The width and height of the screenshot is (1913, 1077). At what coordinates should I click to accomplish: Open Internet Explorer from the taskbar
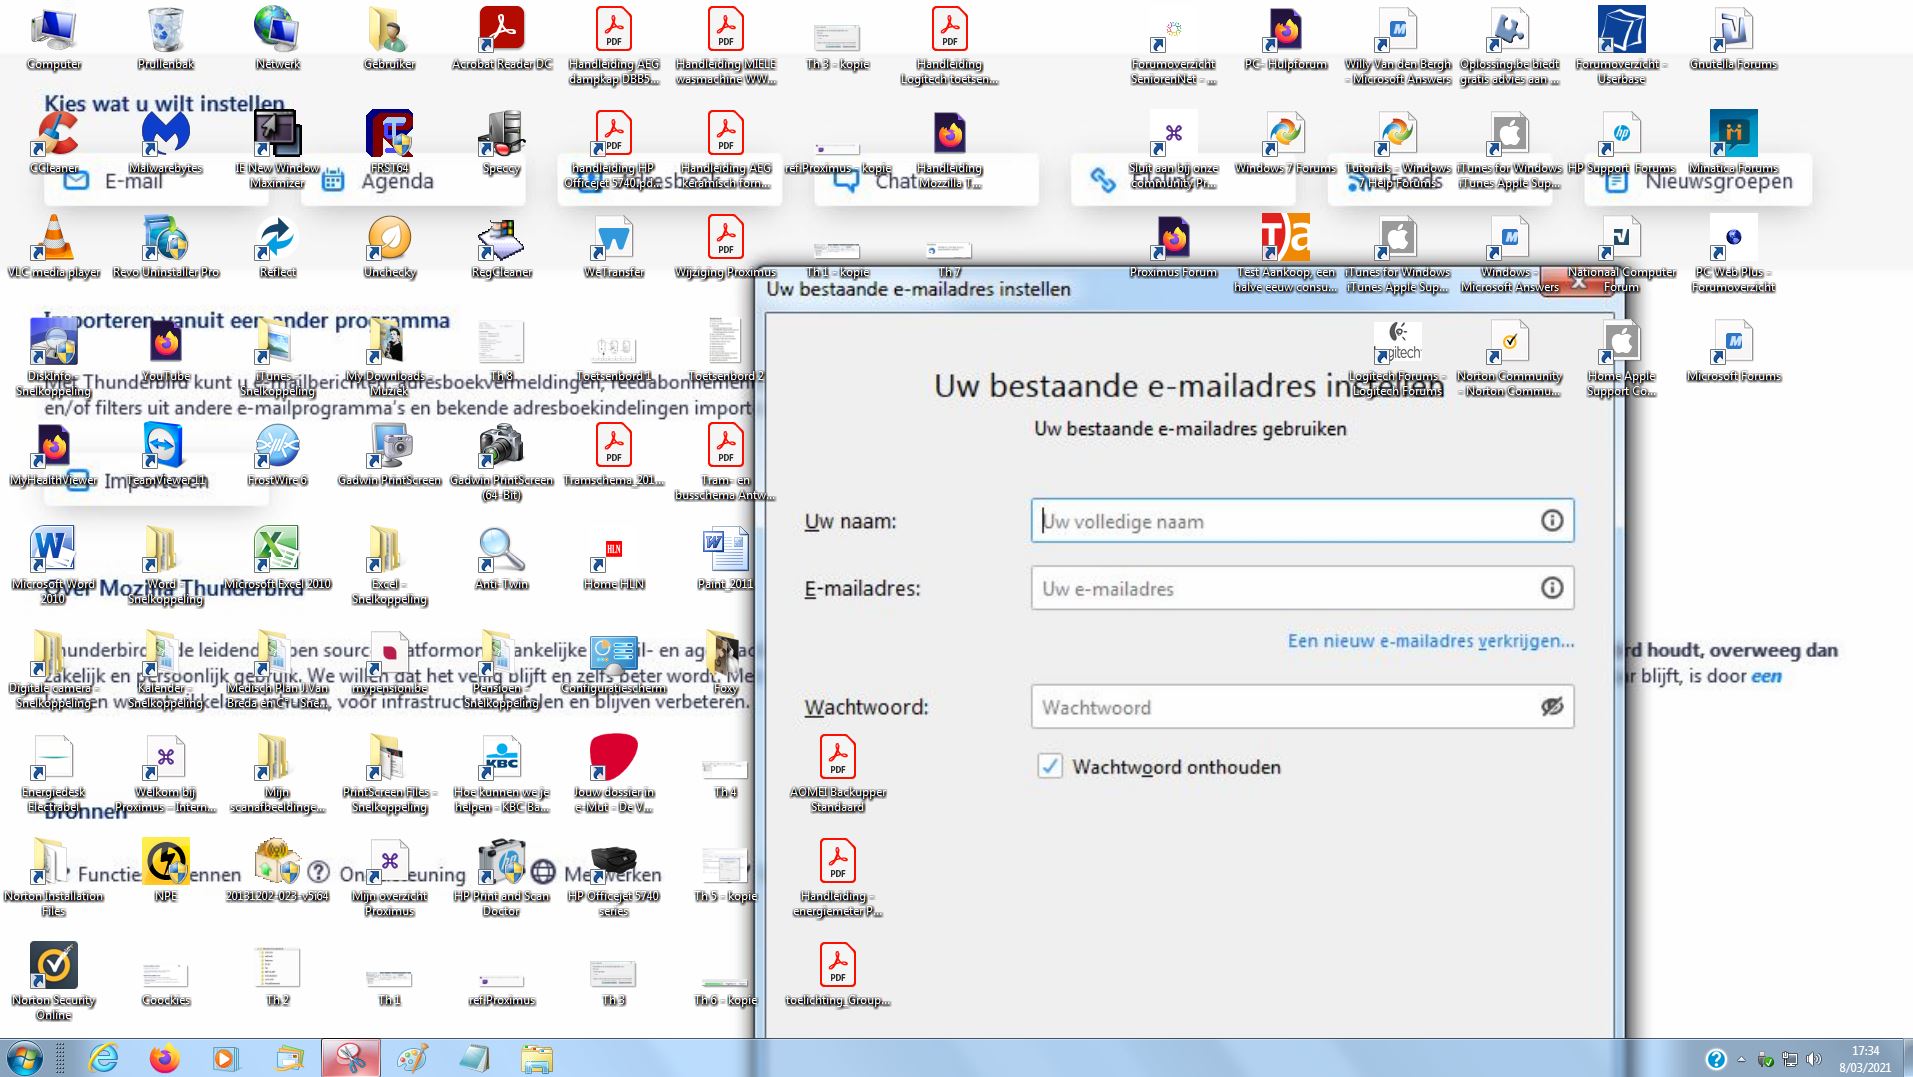[103, 1058]
